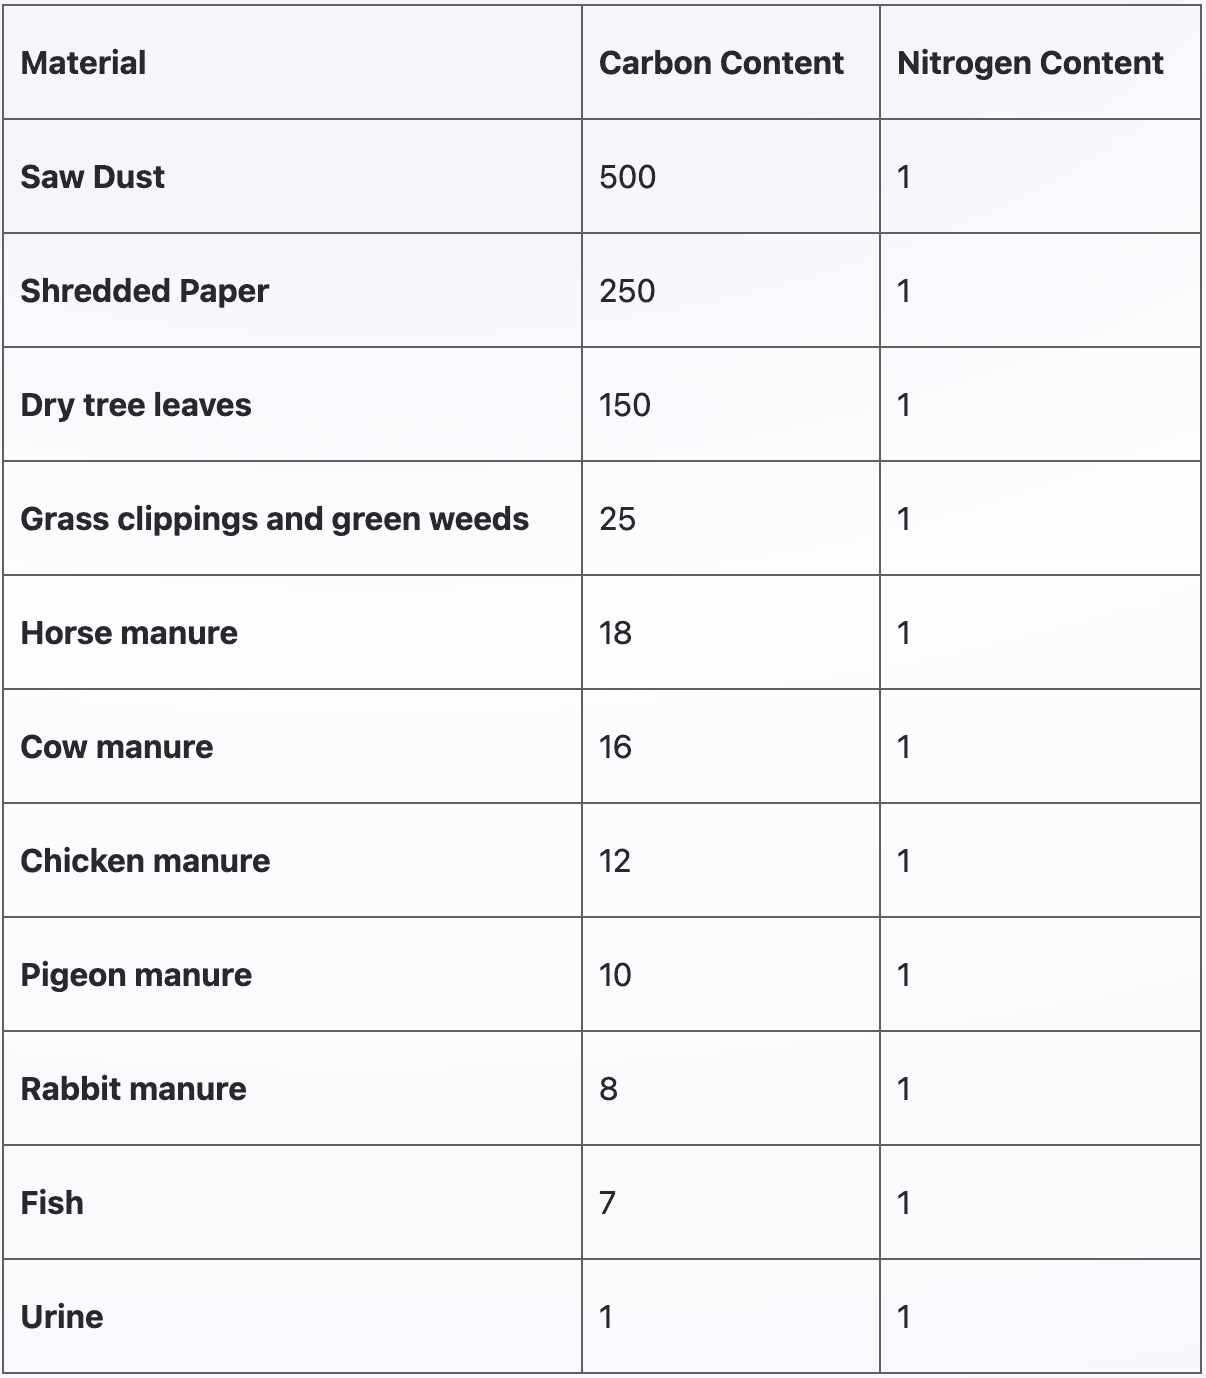Screen dimensions: 1206x1378
Task: Select the Urine row label
Action: [x=61, y=1317]
